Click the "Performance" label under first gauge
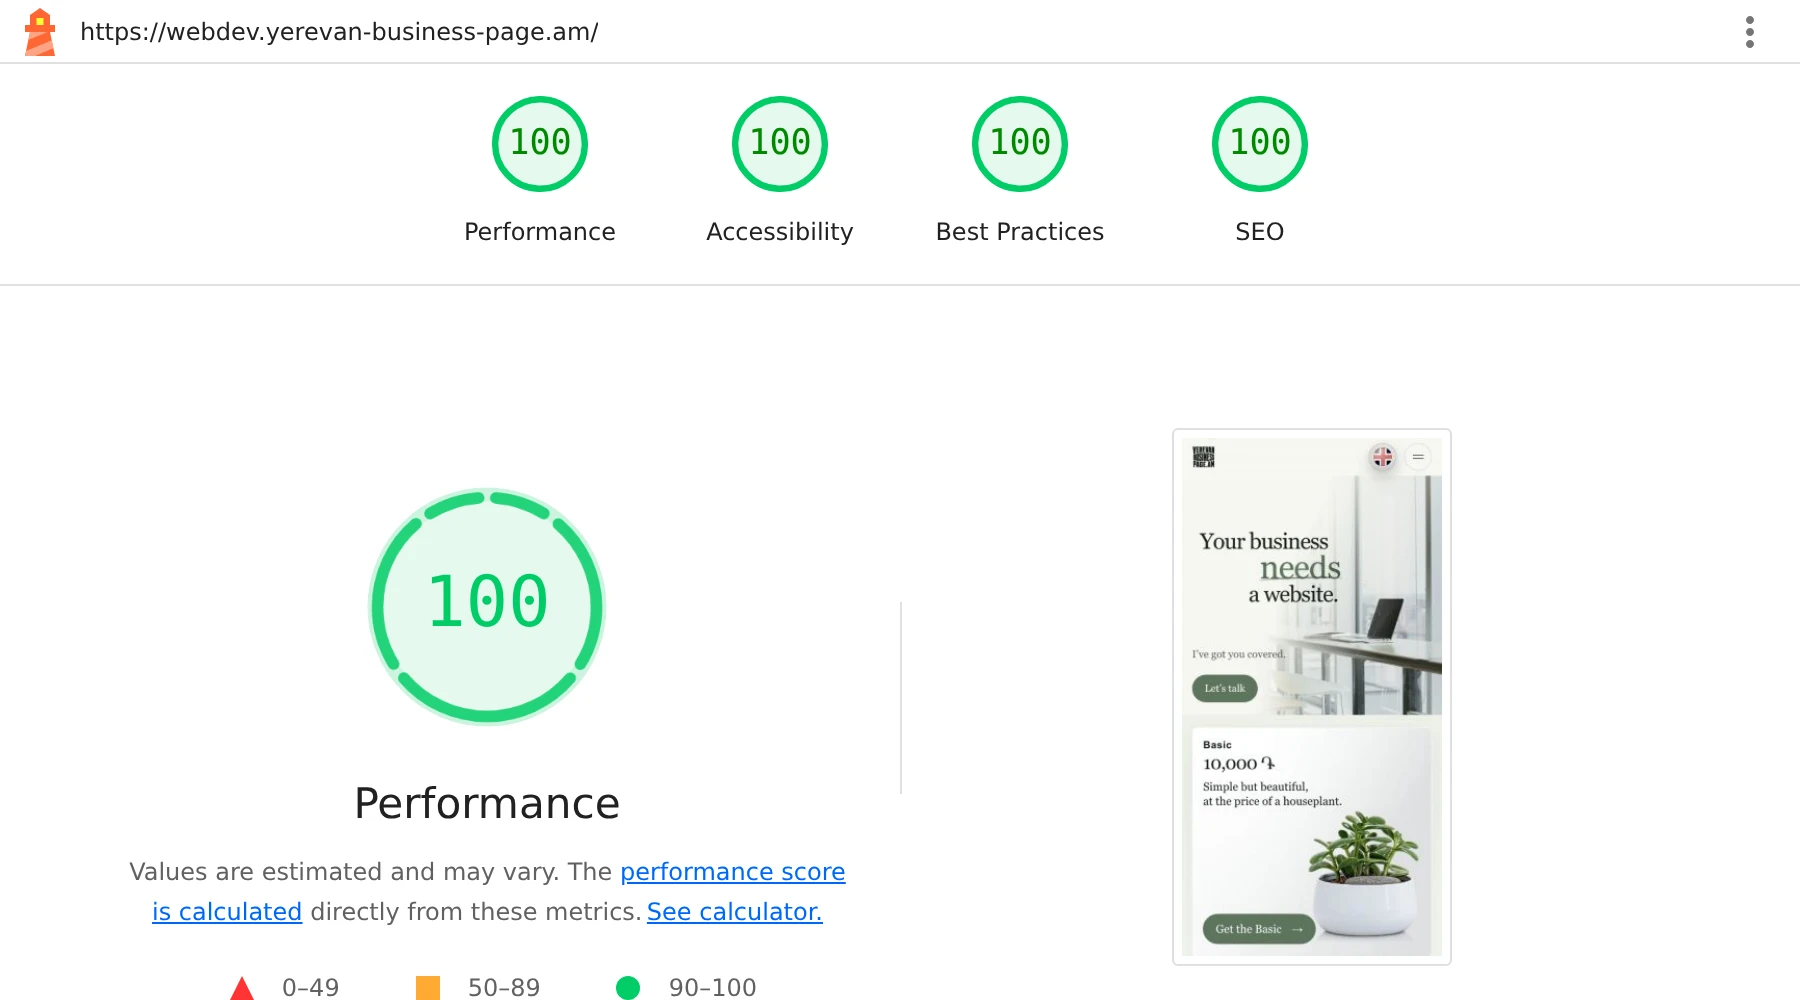This screenshot has width=1800, height=1000. pos(540,232)
